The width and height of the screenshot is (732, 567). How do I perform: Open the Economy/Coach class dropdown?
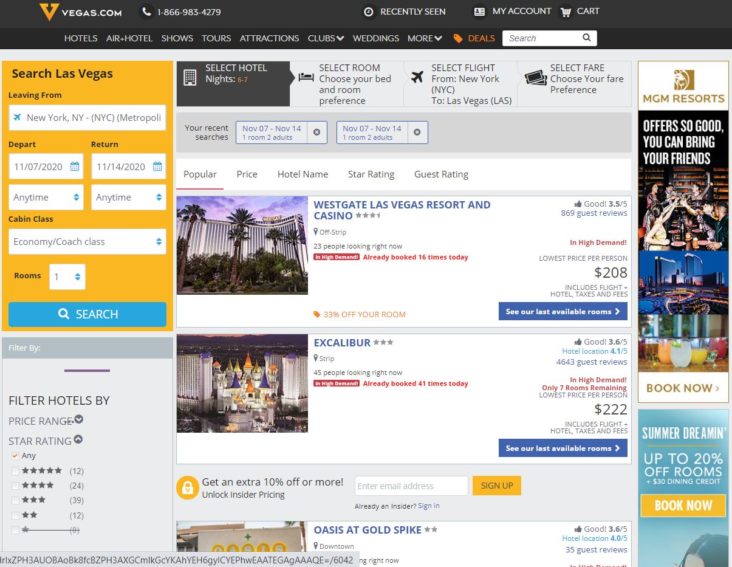[87, 241]
